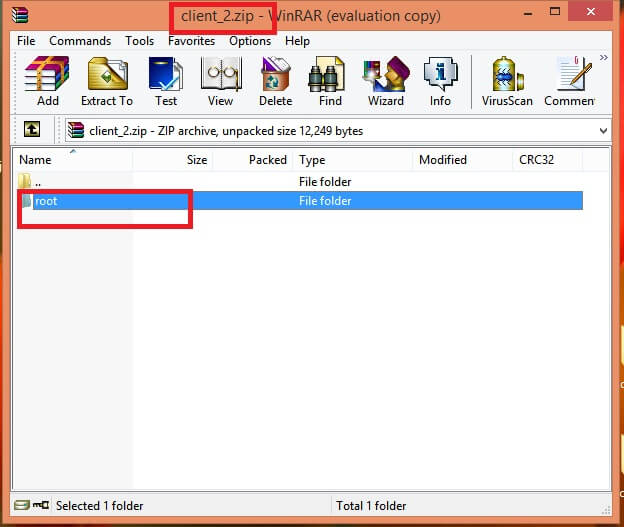Open the File menu
This screenshot has height=527, width=624.
point(26,41)
